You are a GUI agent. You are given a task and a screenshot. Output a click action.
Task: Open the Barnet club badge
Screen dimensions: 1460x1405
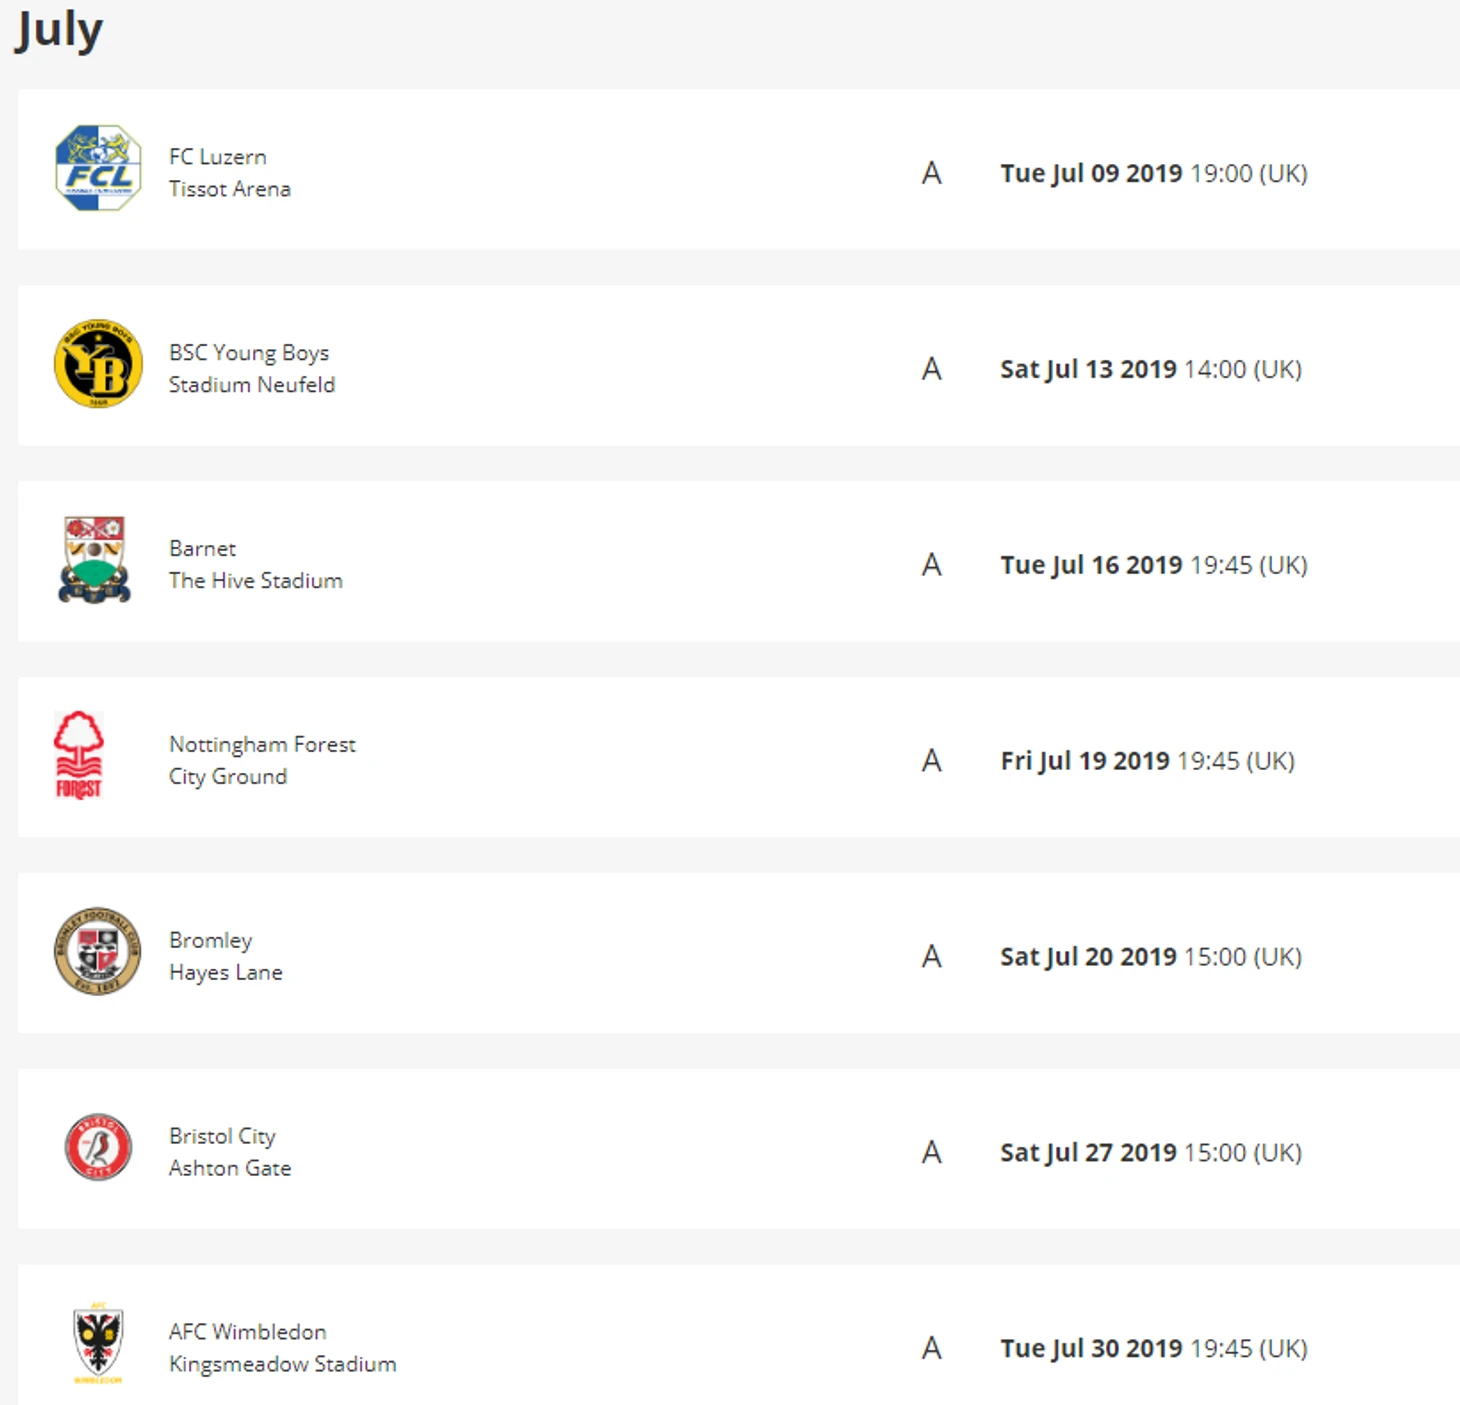pyautogui.click(x=94, y=559)
